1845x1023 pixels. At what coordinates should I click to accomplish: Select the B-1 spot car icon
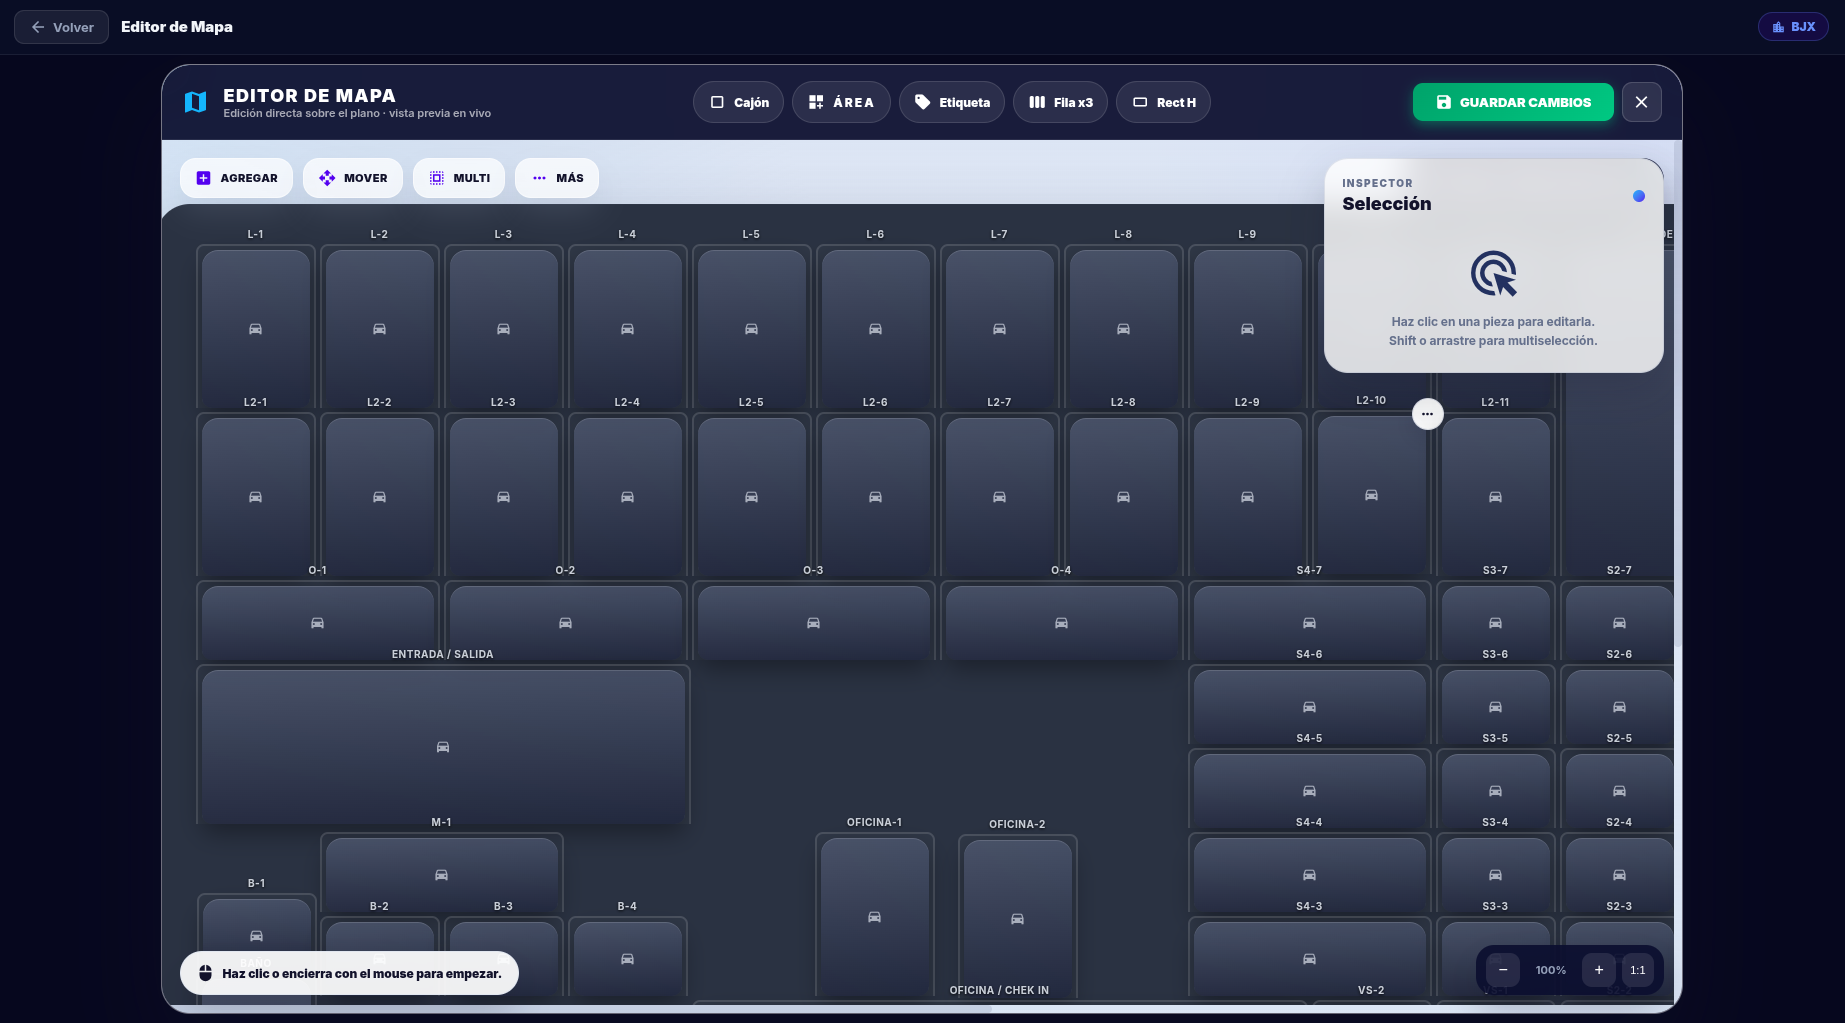tap(256, 936)
